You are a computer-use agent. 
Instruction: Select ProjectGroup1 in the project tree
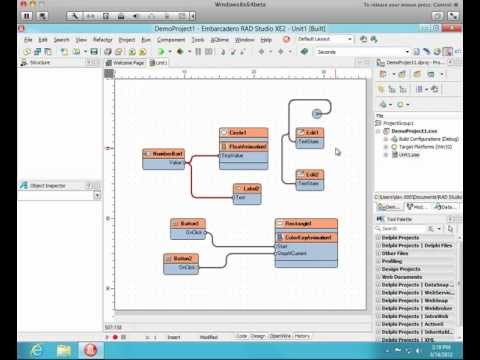coord(398,123)
